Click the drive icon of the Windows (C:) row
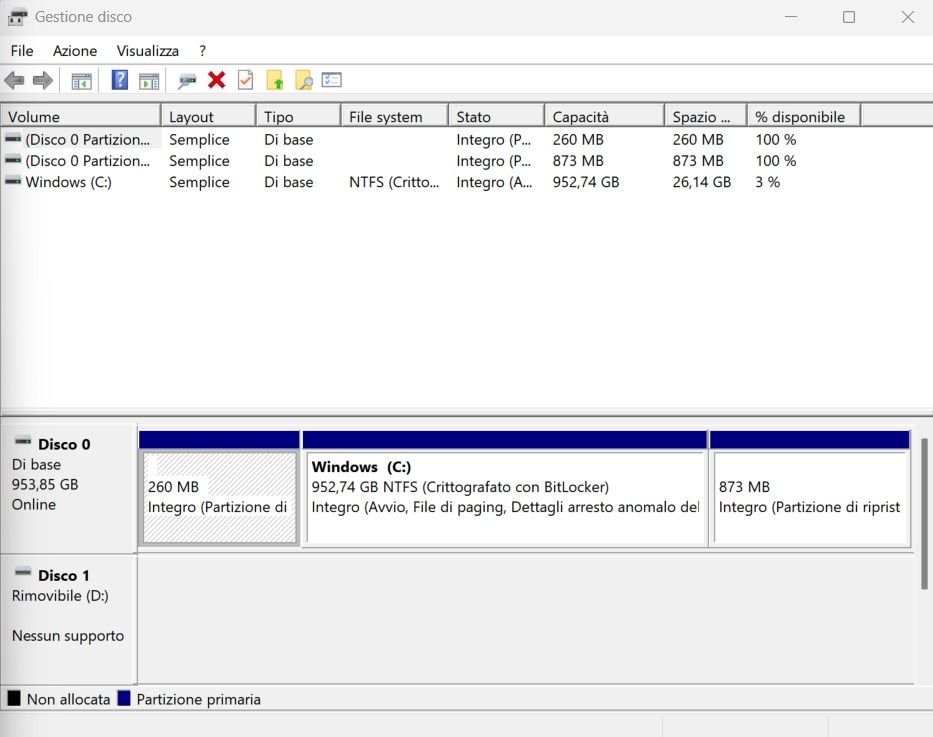933x737 pixels. (13, 181)
